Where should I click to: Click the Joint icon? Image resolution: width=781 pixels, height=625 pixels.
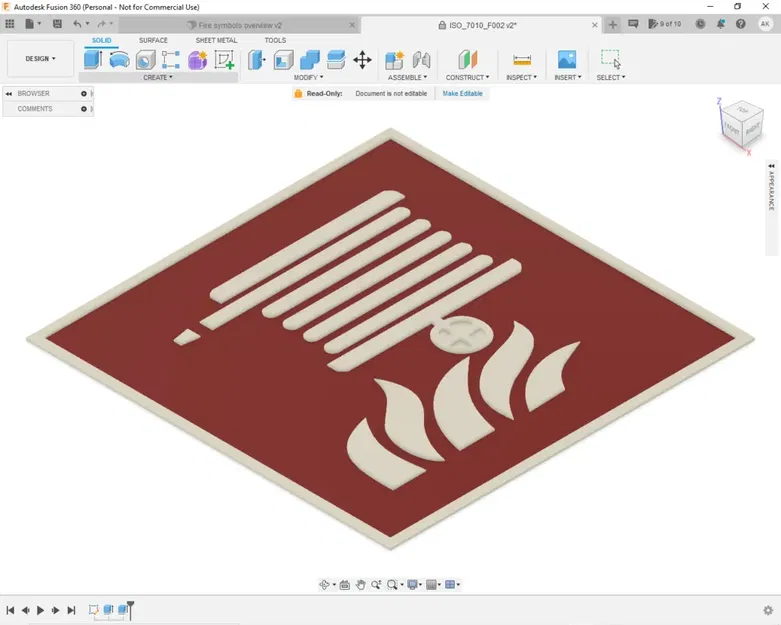click(421, 60)
